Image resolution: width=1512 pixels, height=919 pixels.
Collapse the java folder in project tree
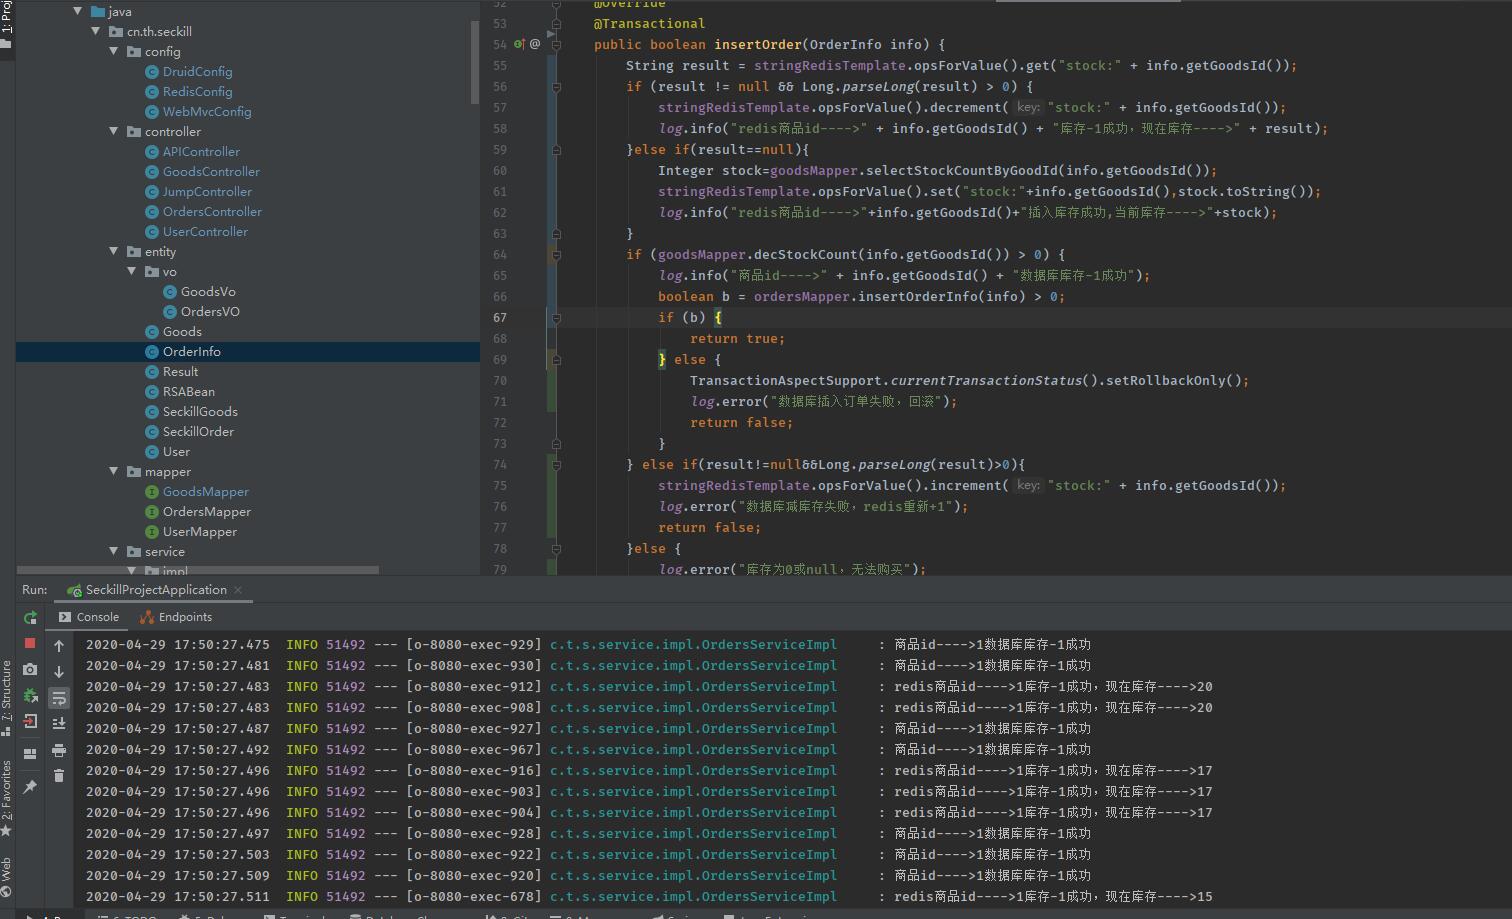[x=78, y=11]
